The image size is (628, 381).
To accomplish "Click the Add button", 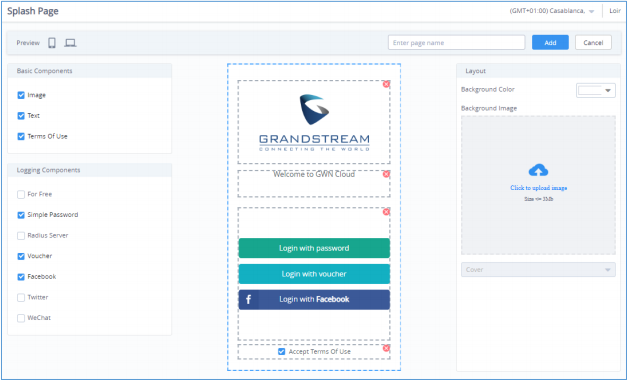I will tap(550, 42).
